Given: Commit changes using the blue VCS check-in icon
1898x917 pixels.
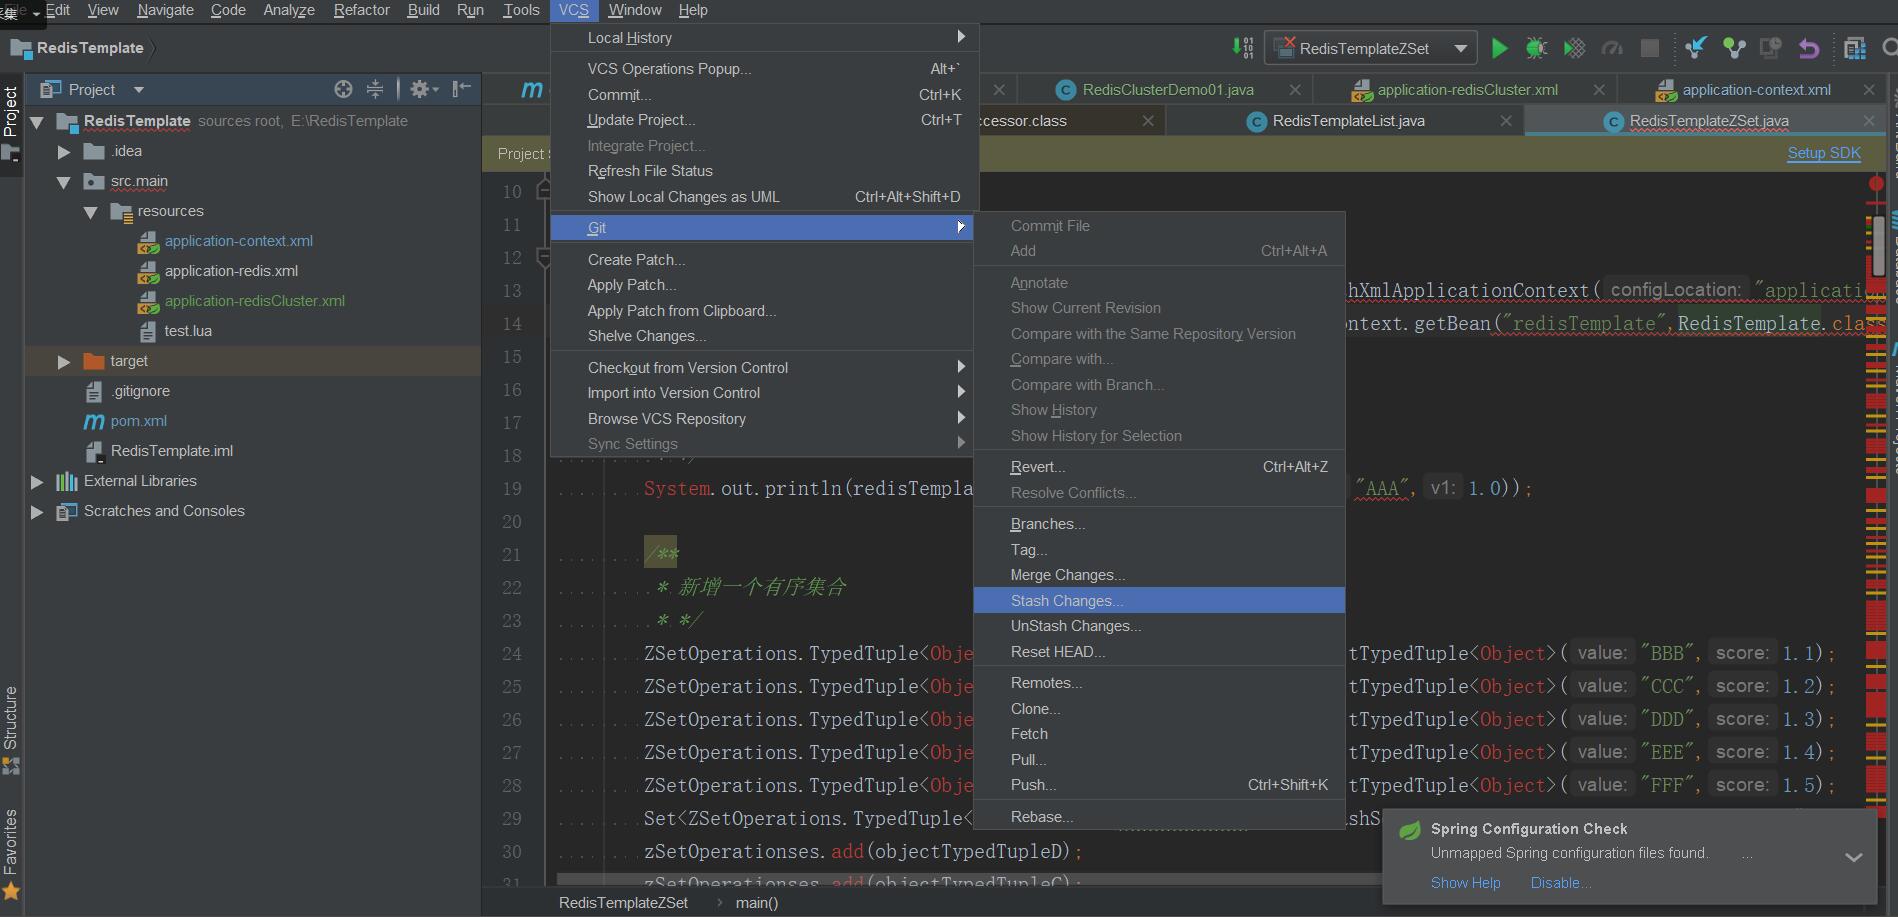Looking at the screenshot, I should 1697,47.
